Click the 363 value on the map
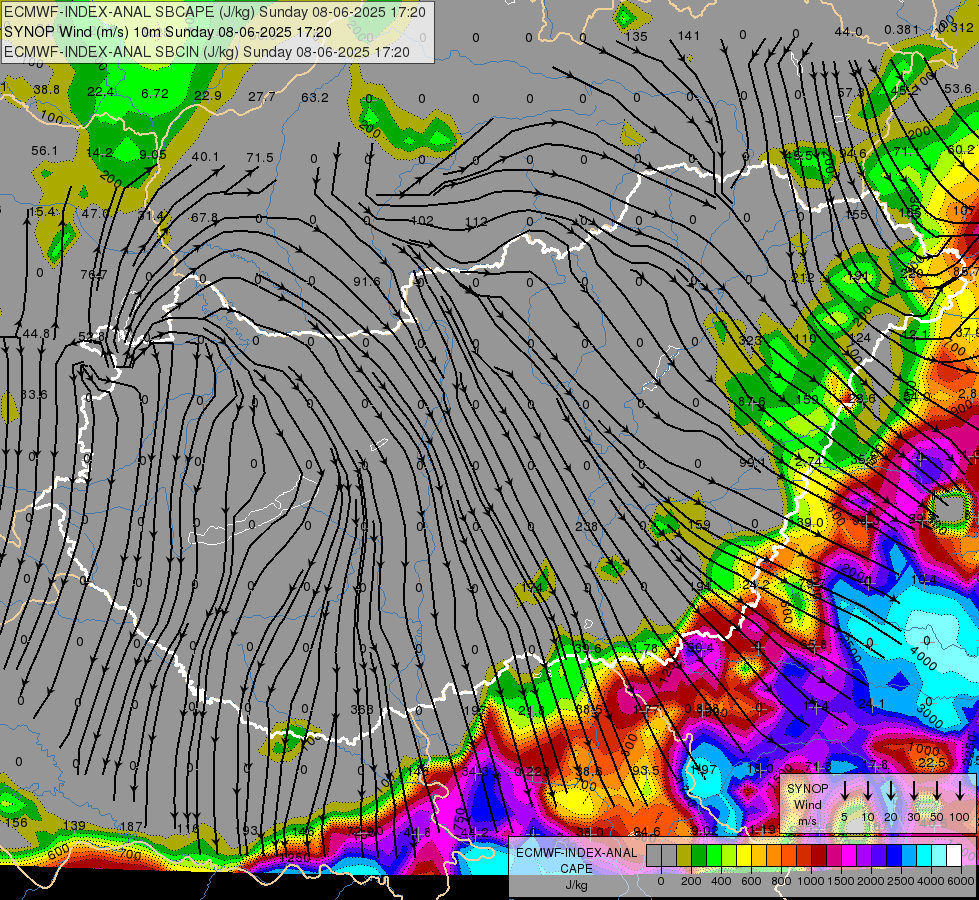Viewport: 979px width, 900px height. tap(362, 710)
